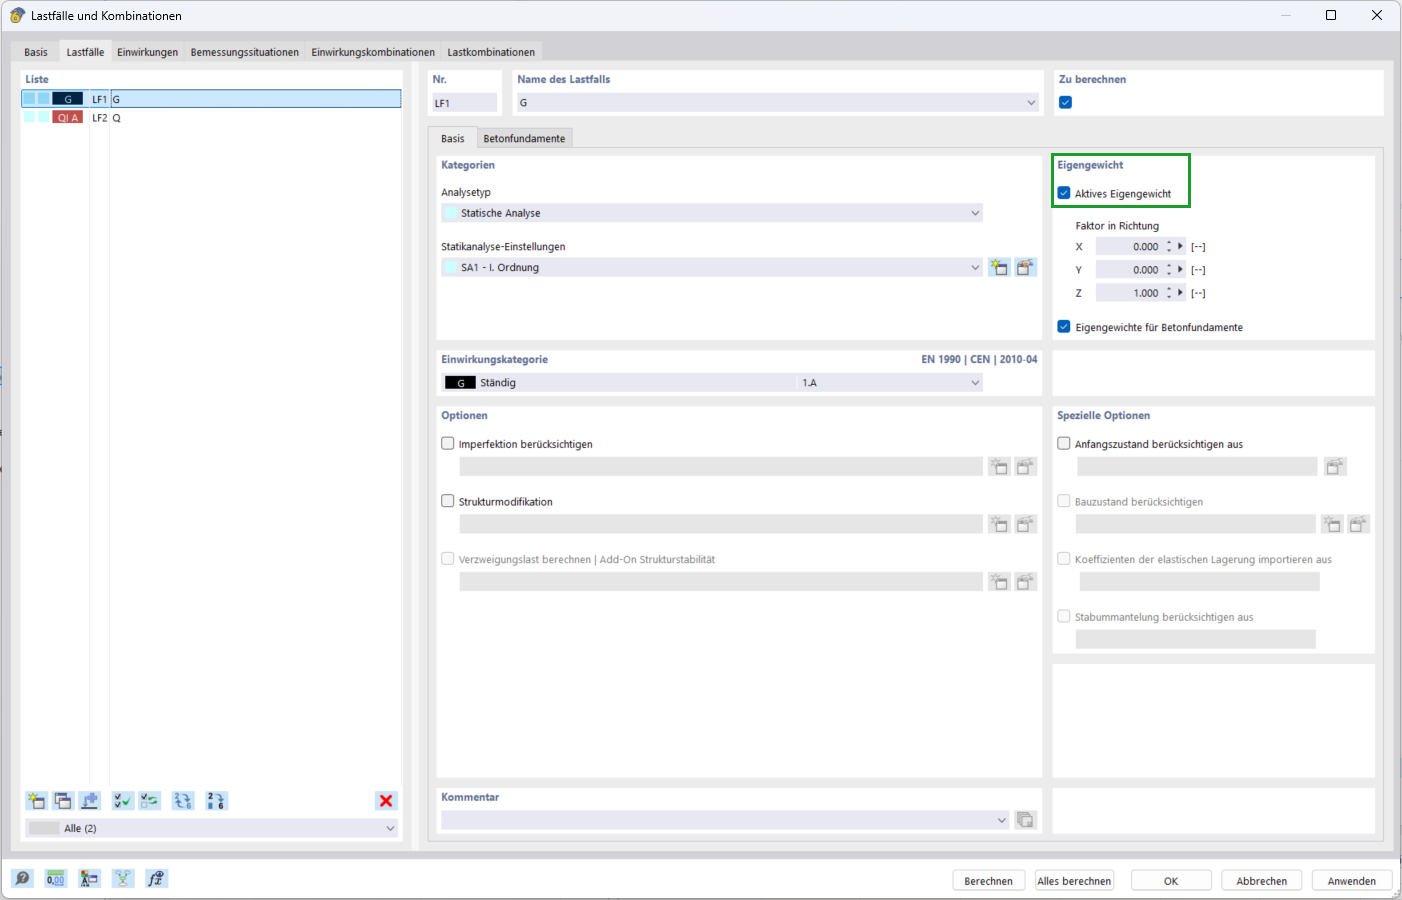Delete selected load case with red X
This screenshot has height=900, width=1402.
click(386, 801)
